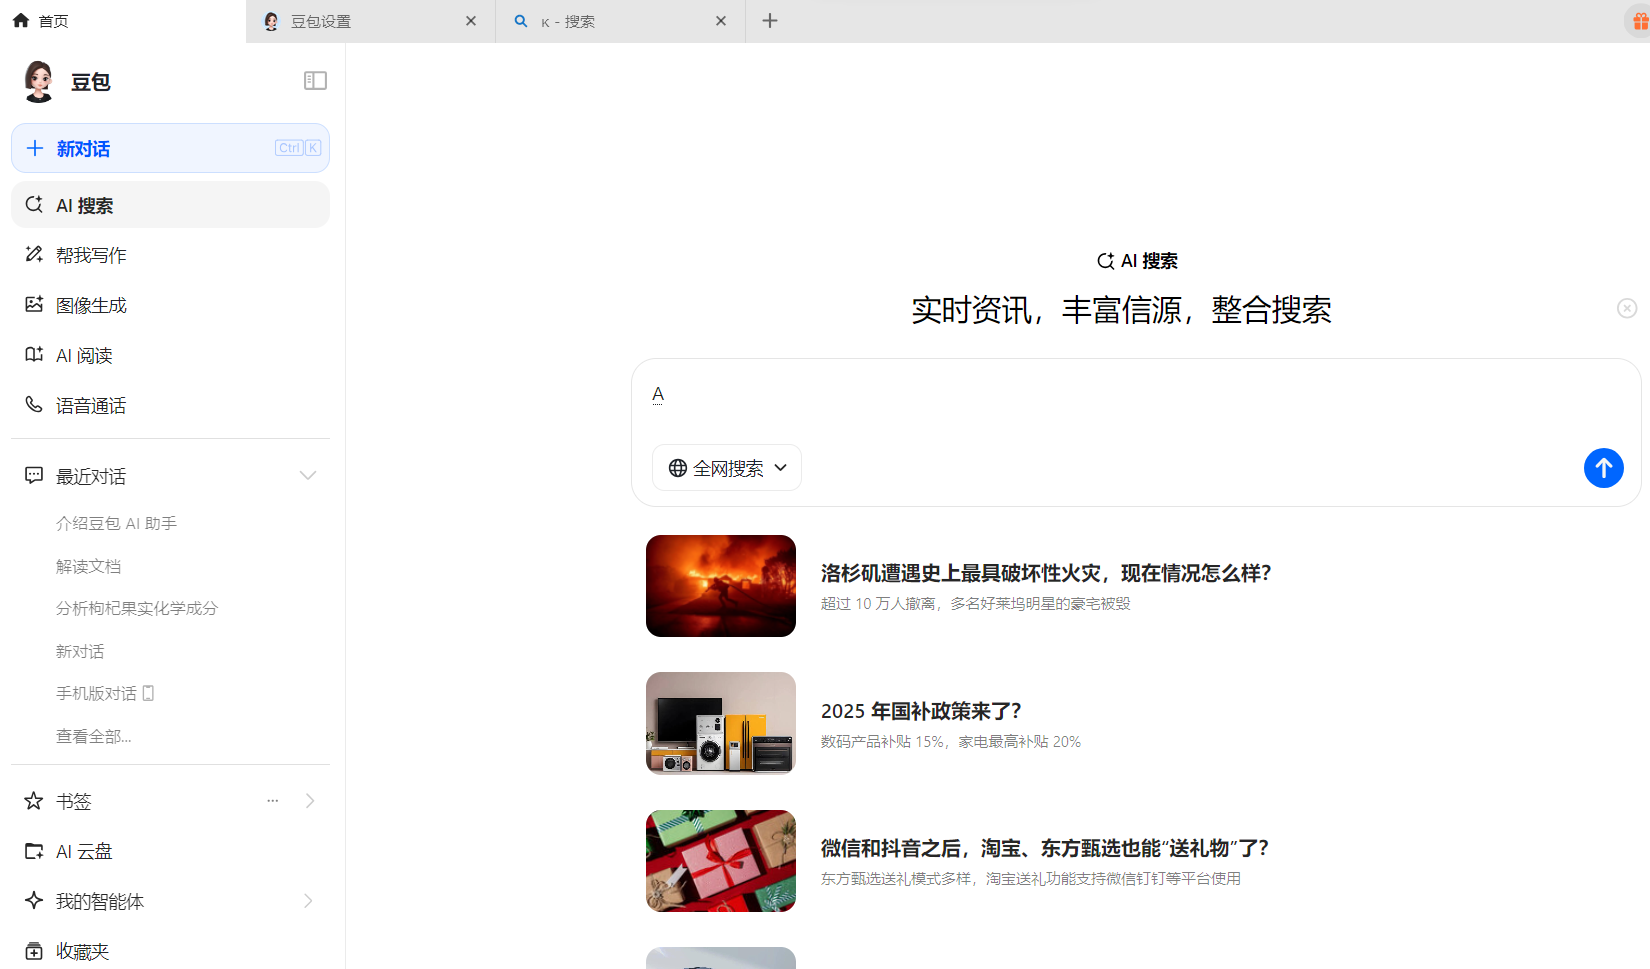Click the 我的智能体 label
The width and height of the screenshot is (1650, 969).
[x=100, y=901]
